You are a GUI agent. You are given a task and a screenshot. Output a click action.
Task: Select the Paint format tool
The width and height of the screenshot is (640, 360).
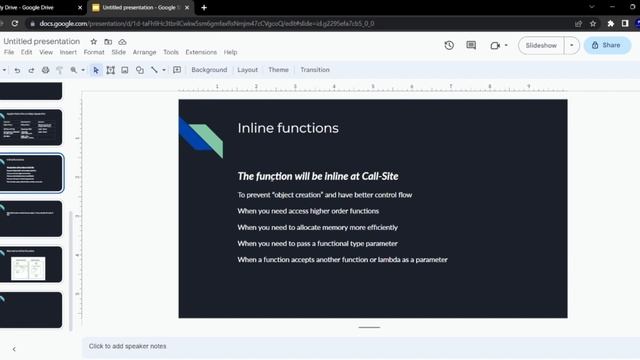pyautogui.click(x=60, y=70)
